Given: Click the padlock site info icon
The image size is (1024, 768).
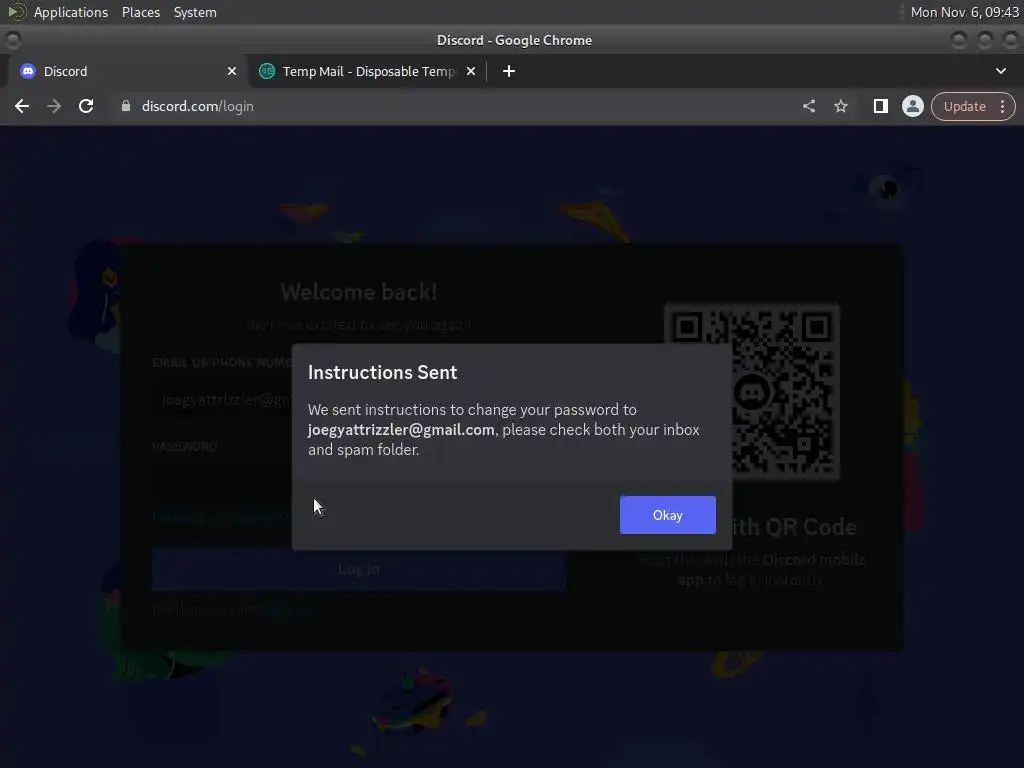Looking at the screenshot, I should pyautogui.click(x=126, y=106).
